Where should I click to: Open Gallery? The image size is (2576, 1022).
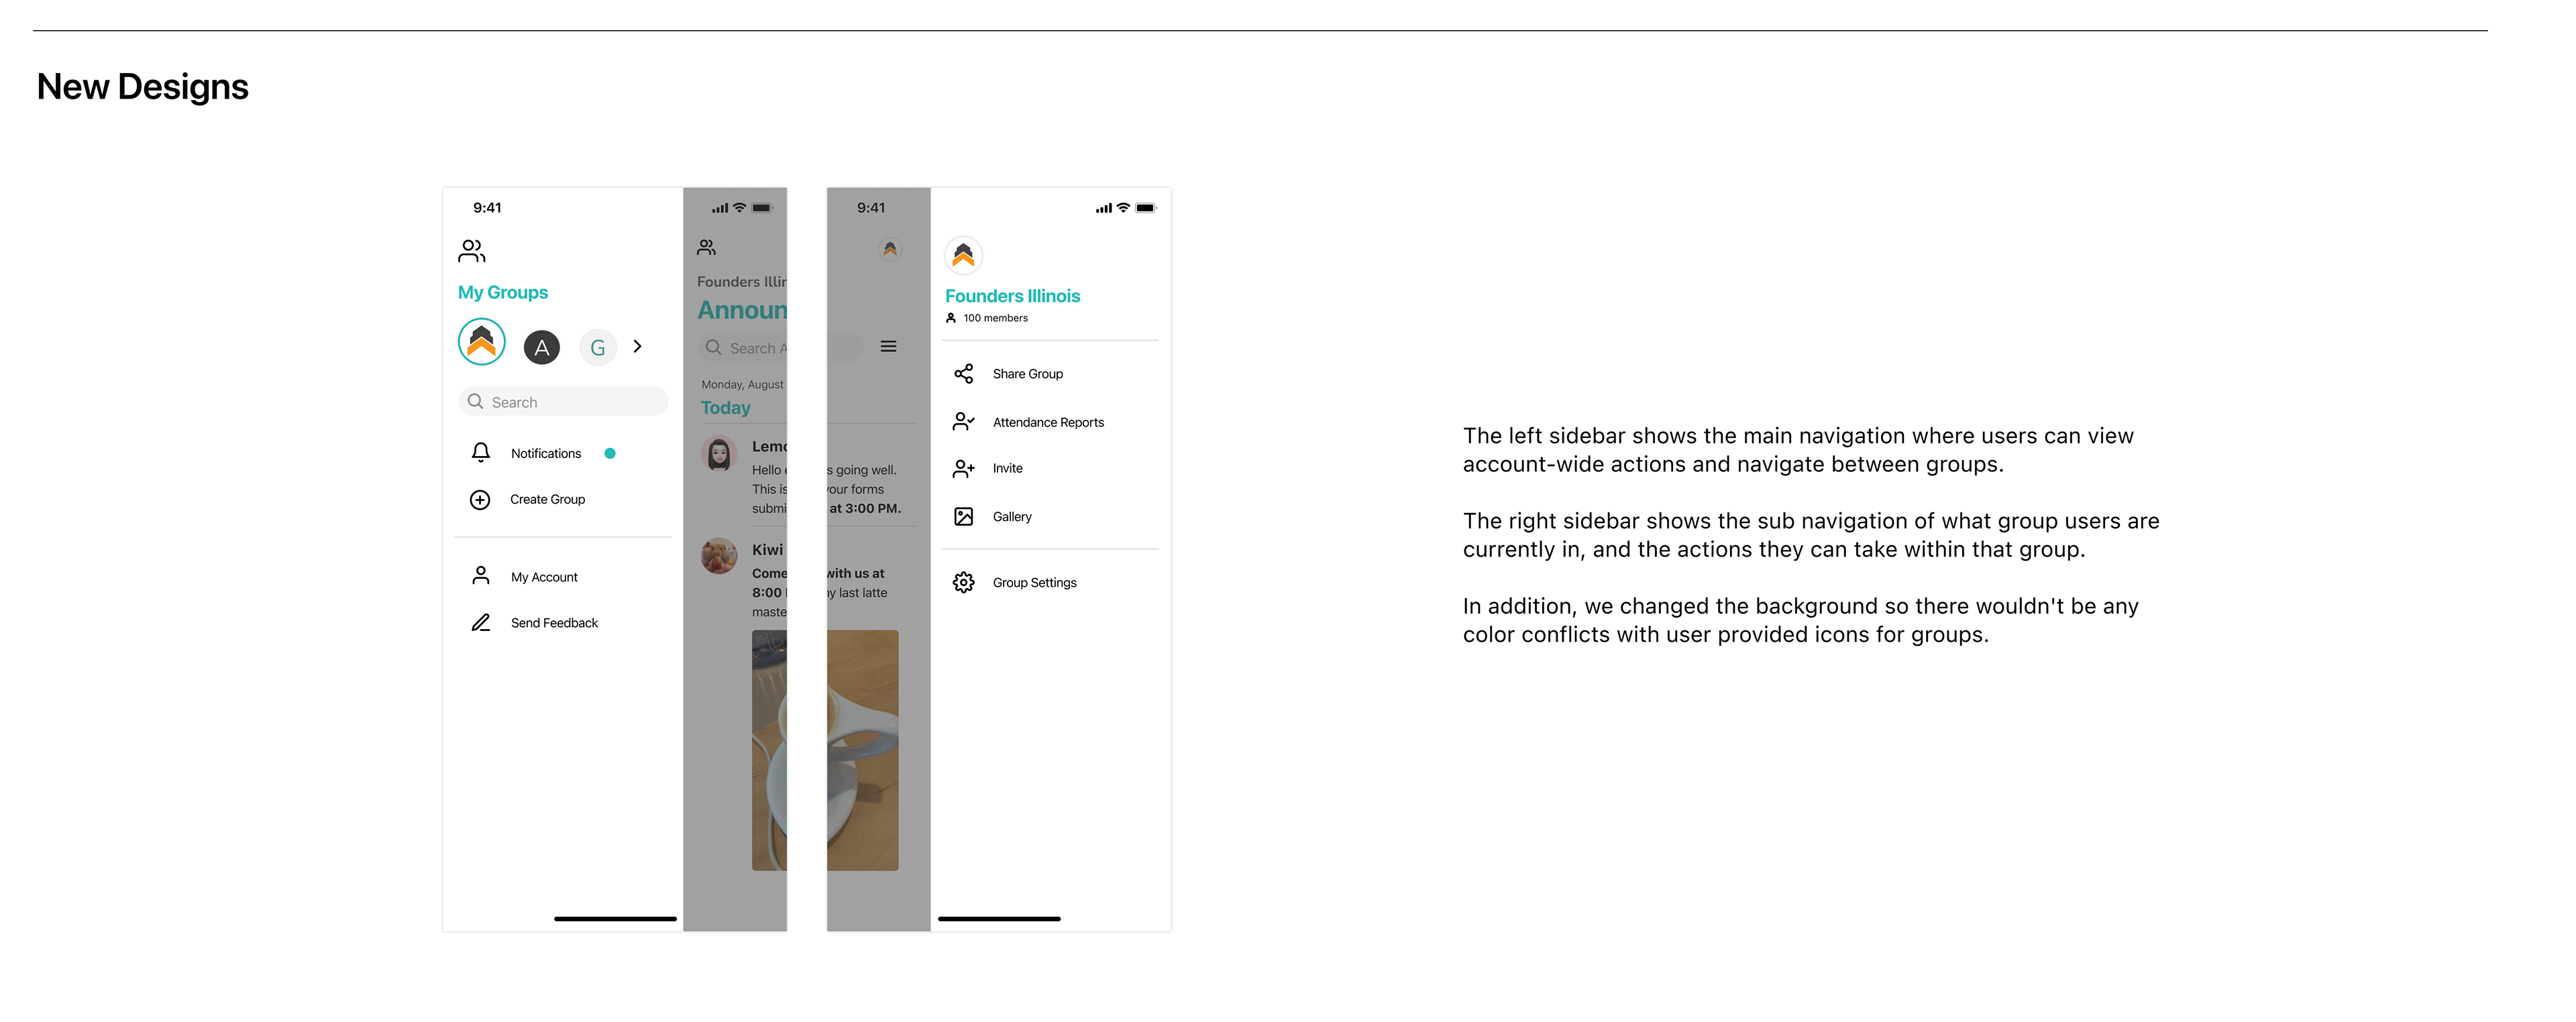[x=1012, y=517]
